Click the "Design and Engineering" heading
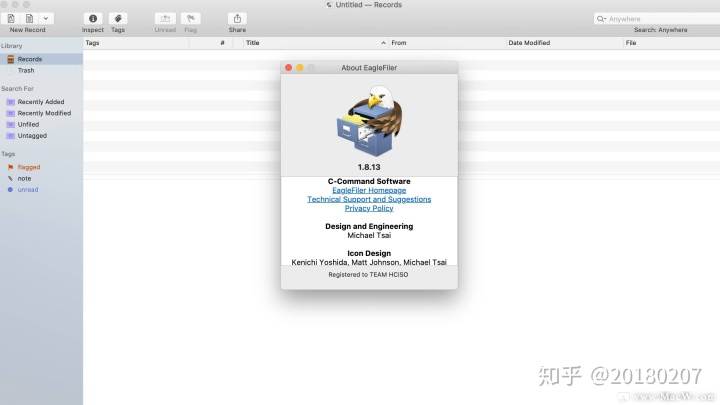 pyautogui.click(x=369, y=226)
